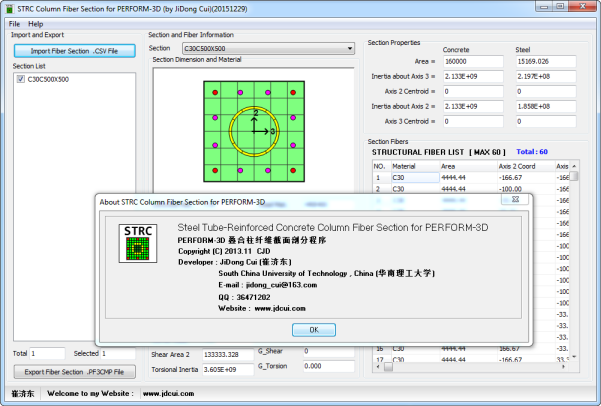Click the scroll-up arrow of the fiber list
This screenshot has height=406, width=601.
point(574,166)
